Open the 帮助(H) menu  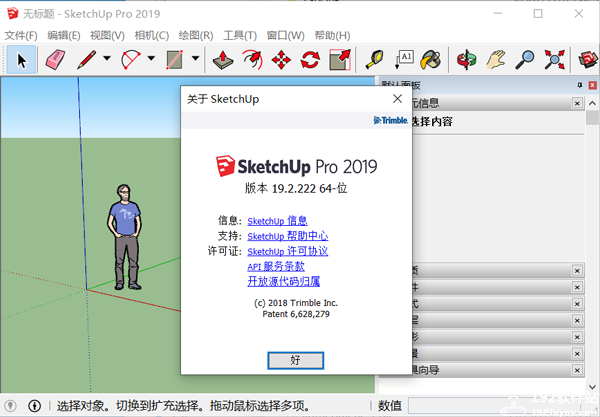[332, 36]
